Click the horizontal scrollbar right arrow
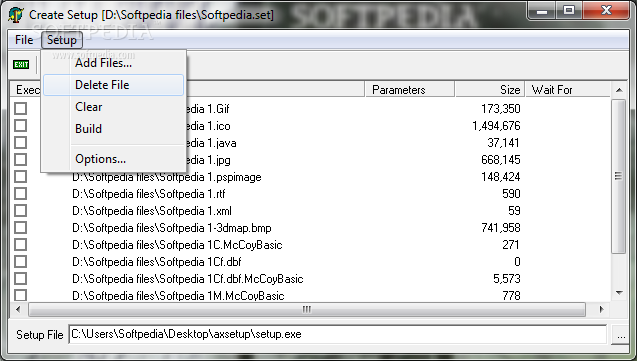This screenshot has width=637, height=361. point(602,309)
